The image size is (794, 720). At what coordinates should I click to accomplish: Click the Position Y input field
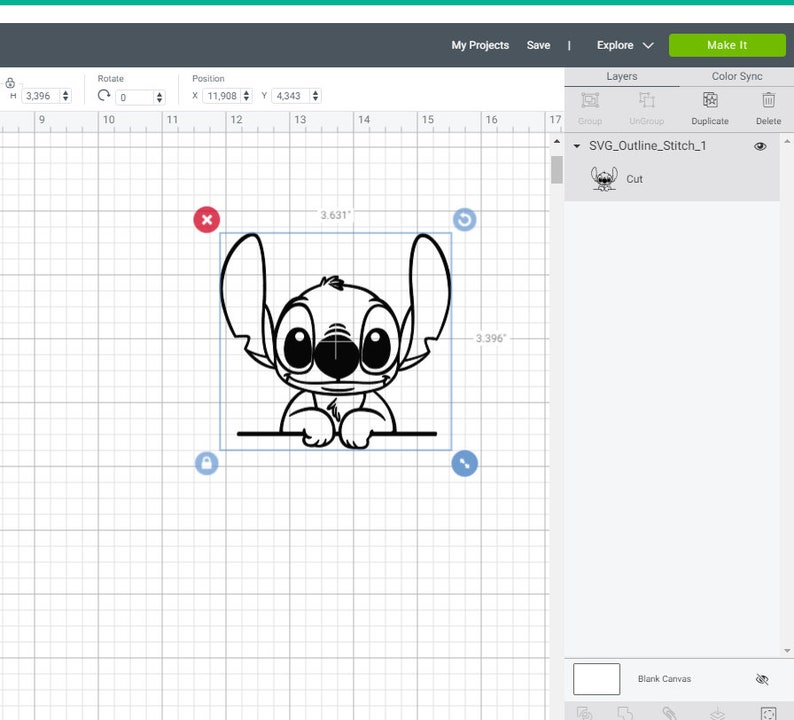click(x=291, y=96)
